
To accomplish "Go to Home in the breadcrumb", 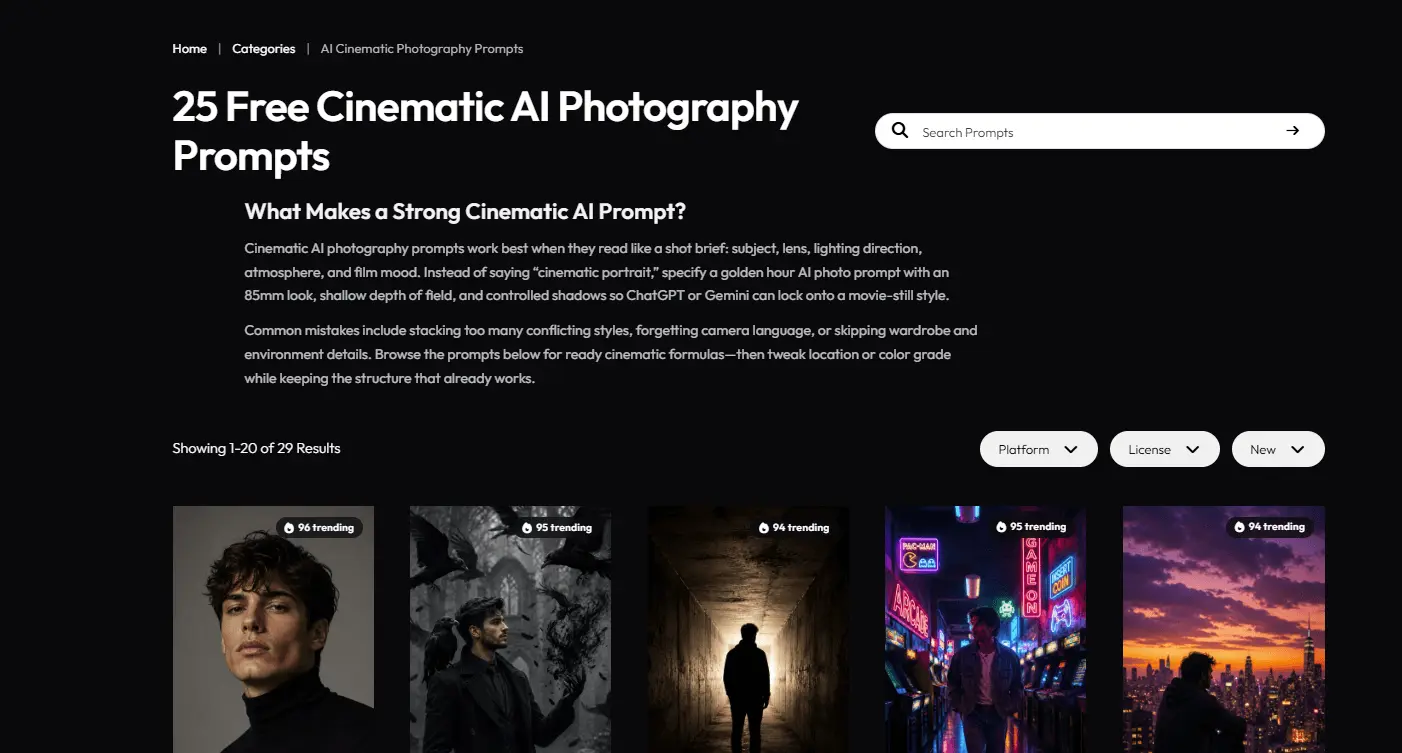I will (189, 49).
